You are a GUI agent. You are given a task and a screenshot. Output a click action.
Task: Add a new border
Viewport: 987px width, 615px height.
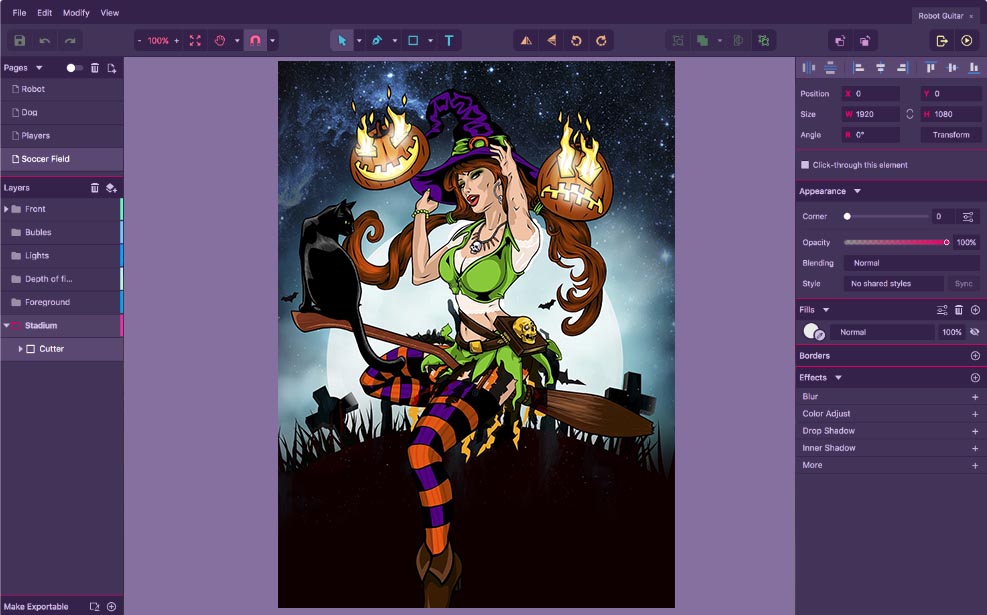(x=975, y=356)
